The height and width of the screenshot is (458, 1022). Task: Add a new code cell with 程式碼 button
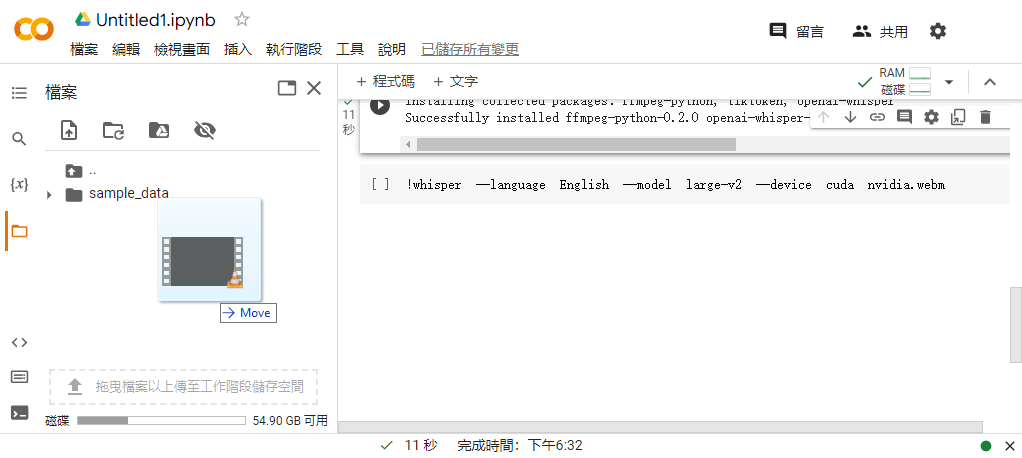click(385, 82)
